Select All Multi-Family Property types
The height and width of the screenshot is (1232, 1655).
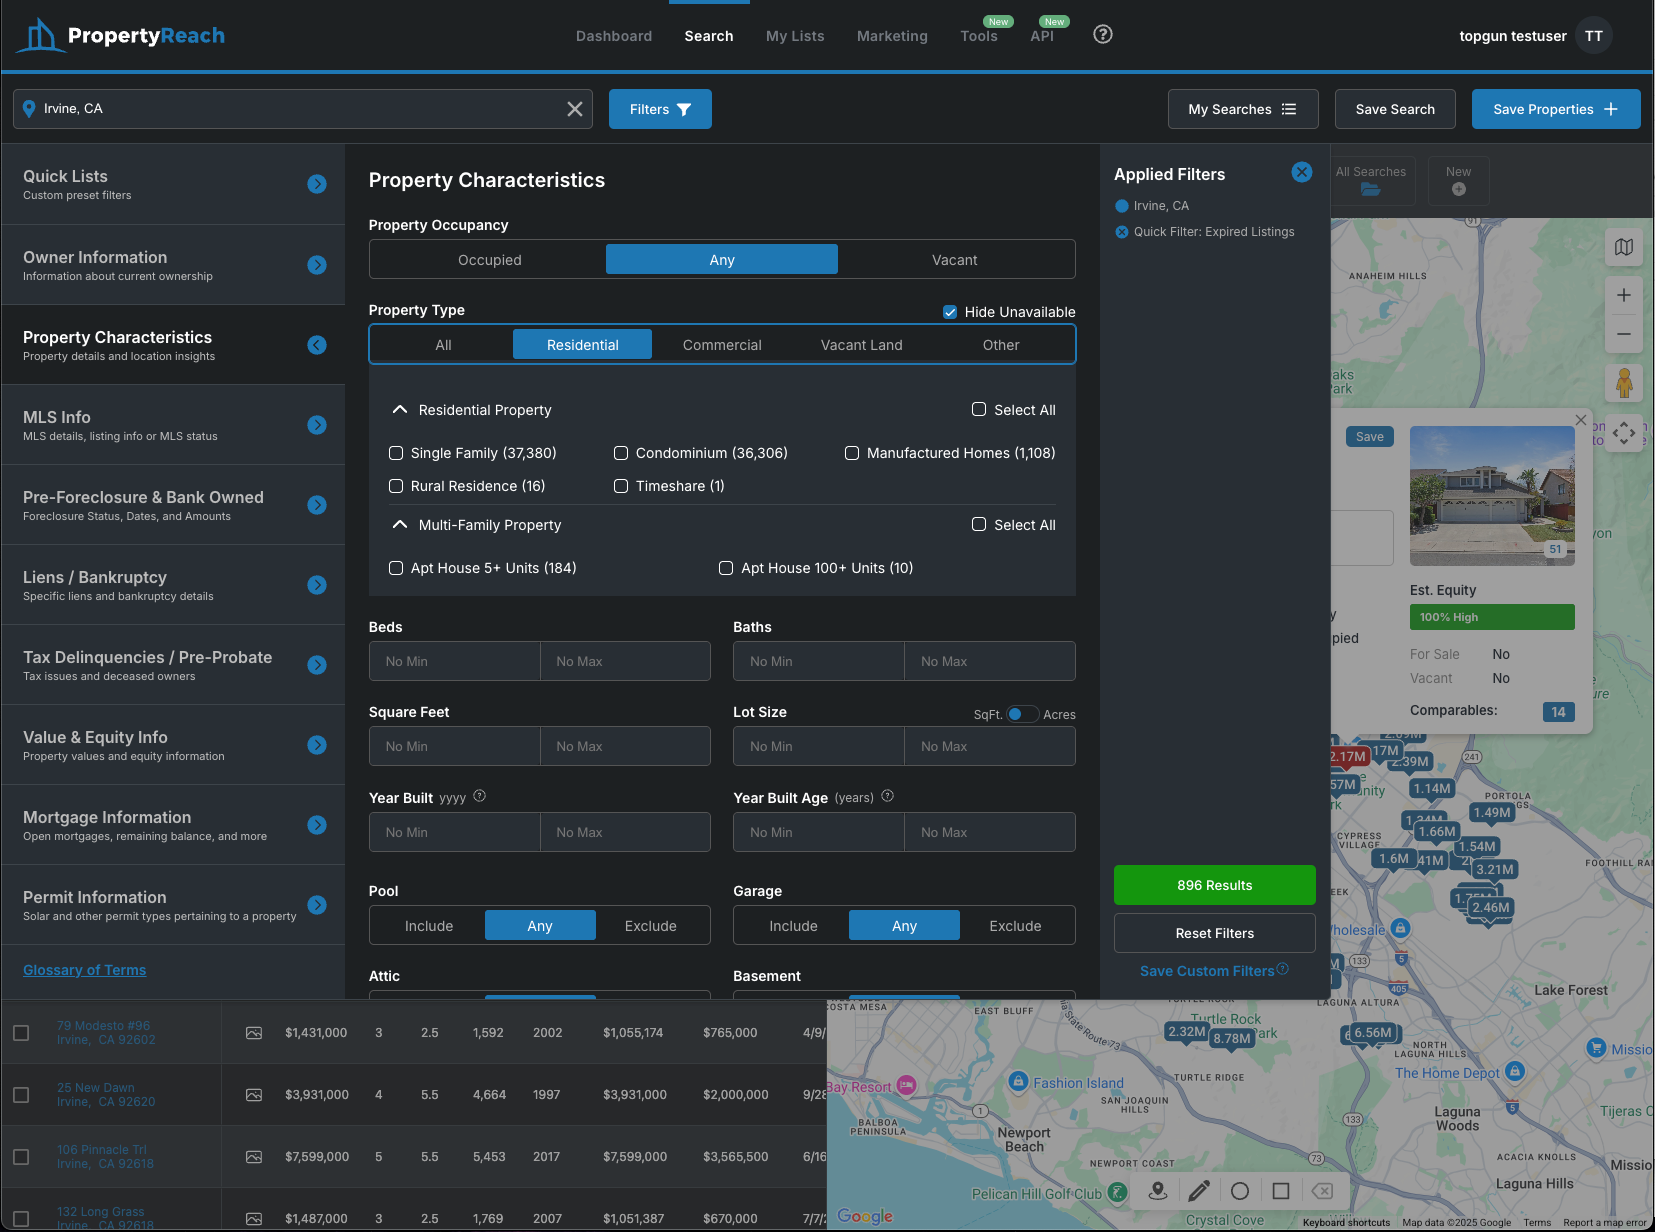pos(979,524)
